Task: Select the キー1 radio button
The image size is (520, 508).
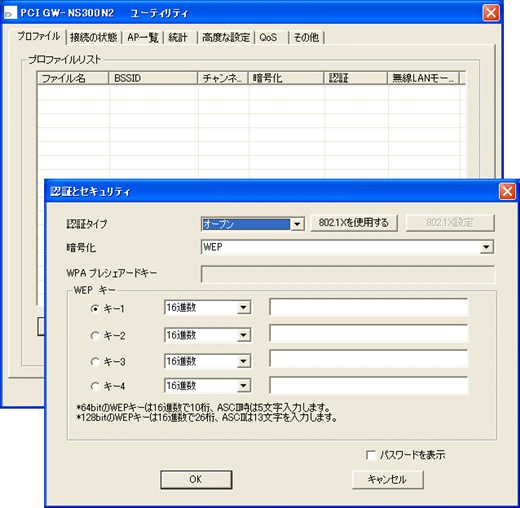Action: pos(95,309)
